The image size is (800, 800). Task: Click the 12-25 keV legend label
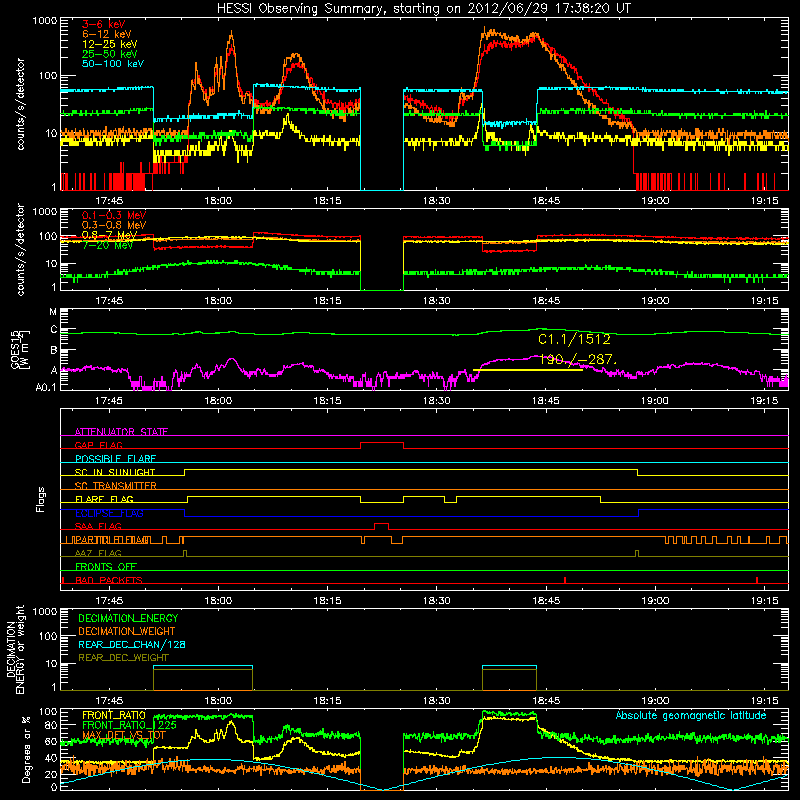pyautogui.click(x=110, y=44)
